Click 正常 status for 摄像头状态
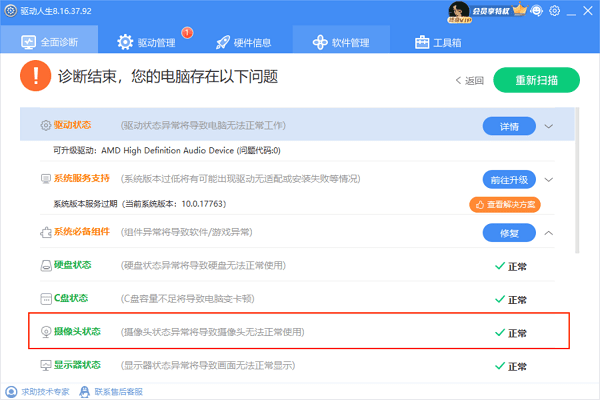The height and width of the screenshot is (400, 600). pos(511,333)
